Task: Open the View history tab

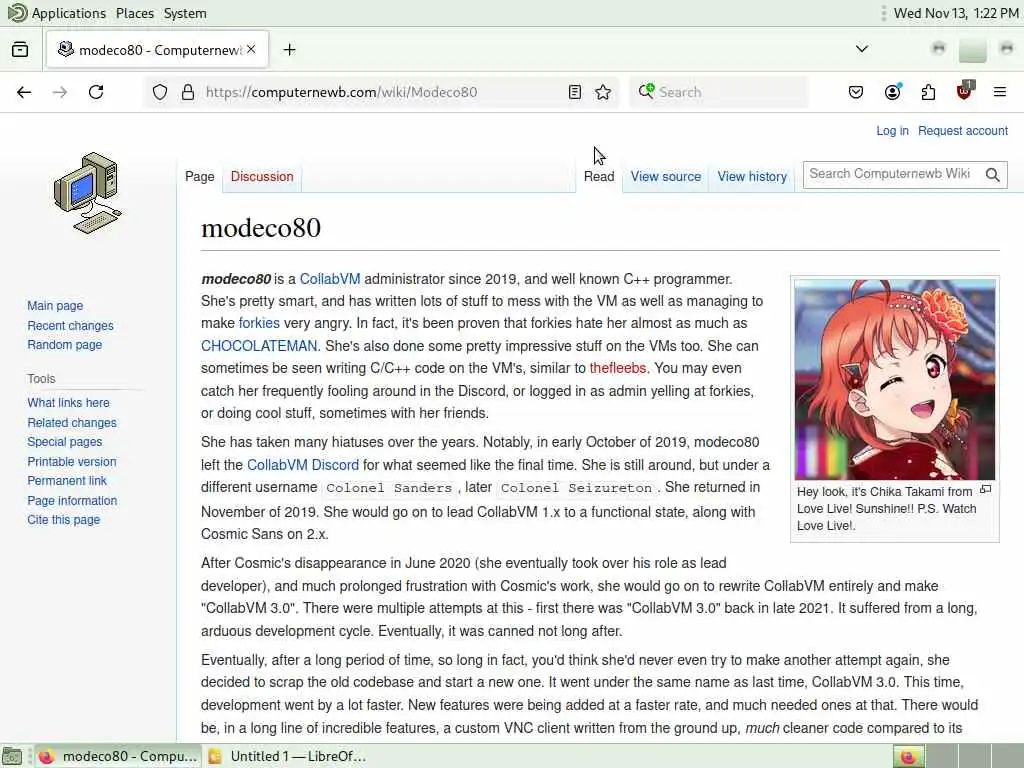Action: [752, 176]
